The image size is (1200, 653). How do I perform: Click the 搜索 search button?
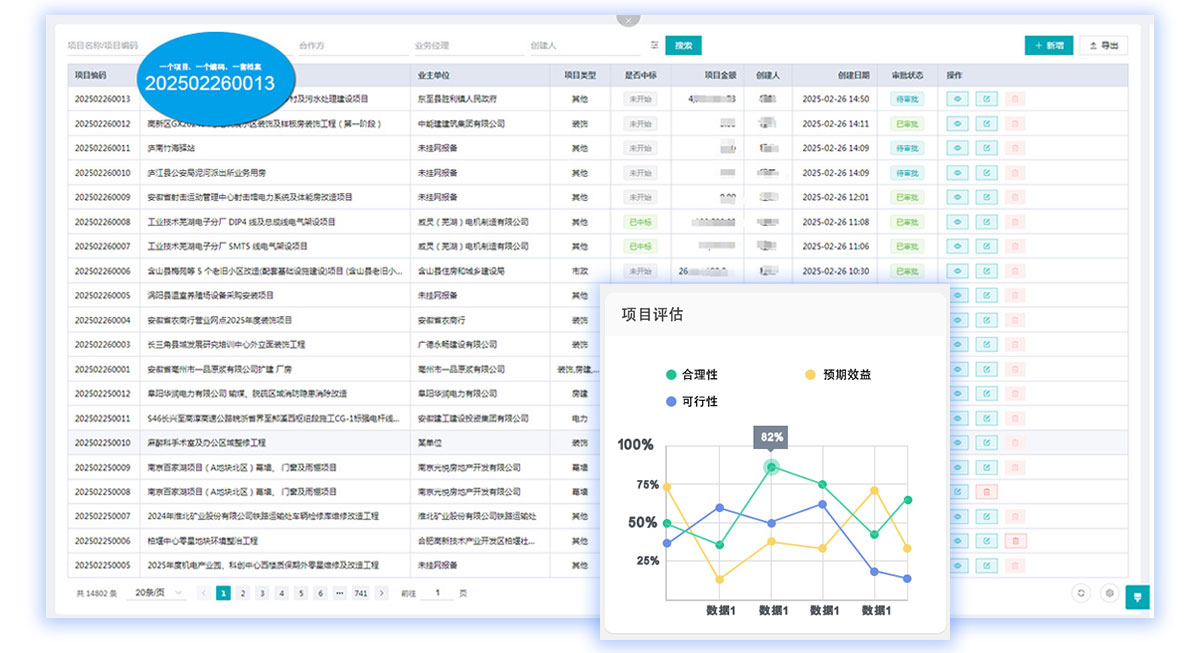tap(683, 45)
